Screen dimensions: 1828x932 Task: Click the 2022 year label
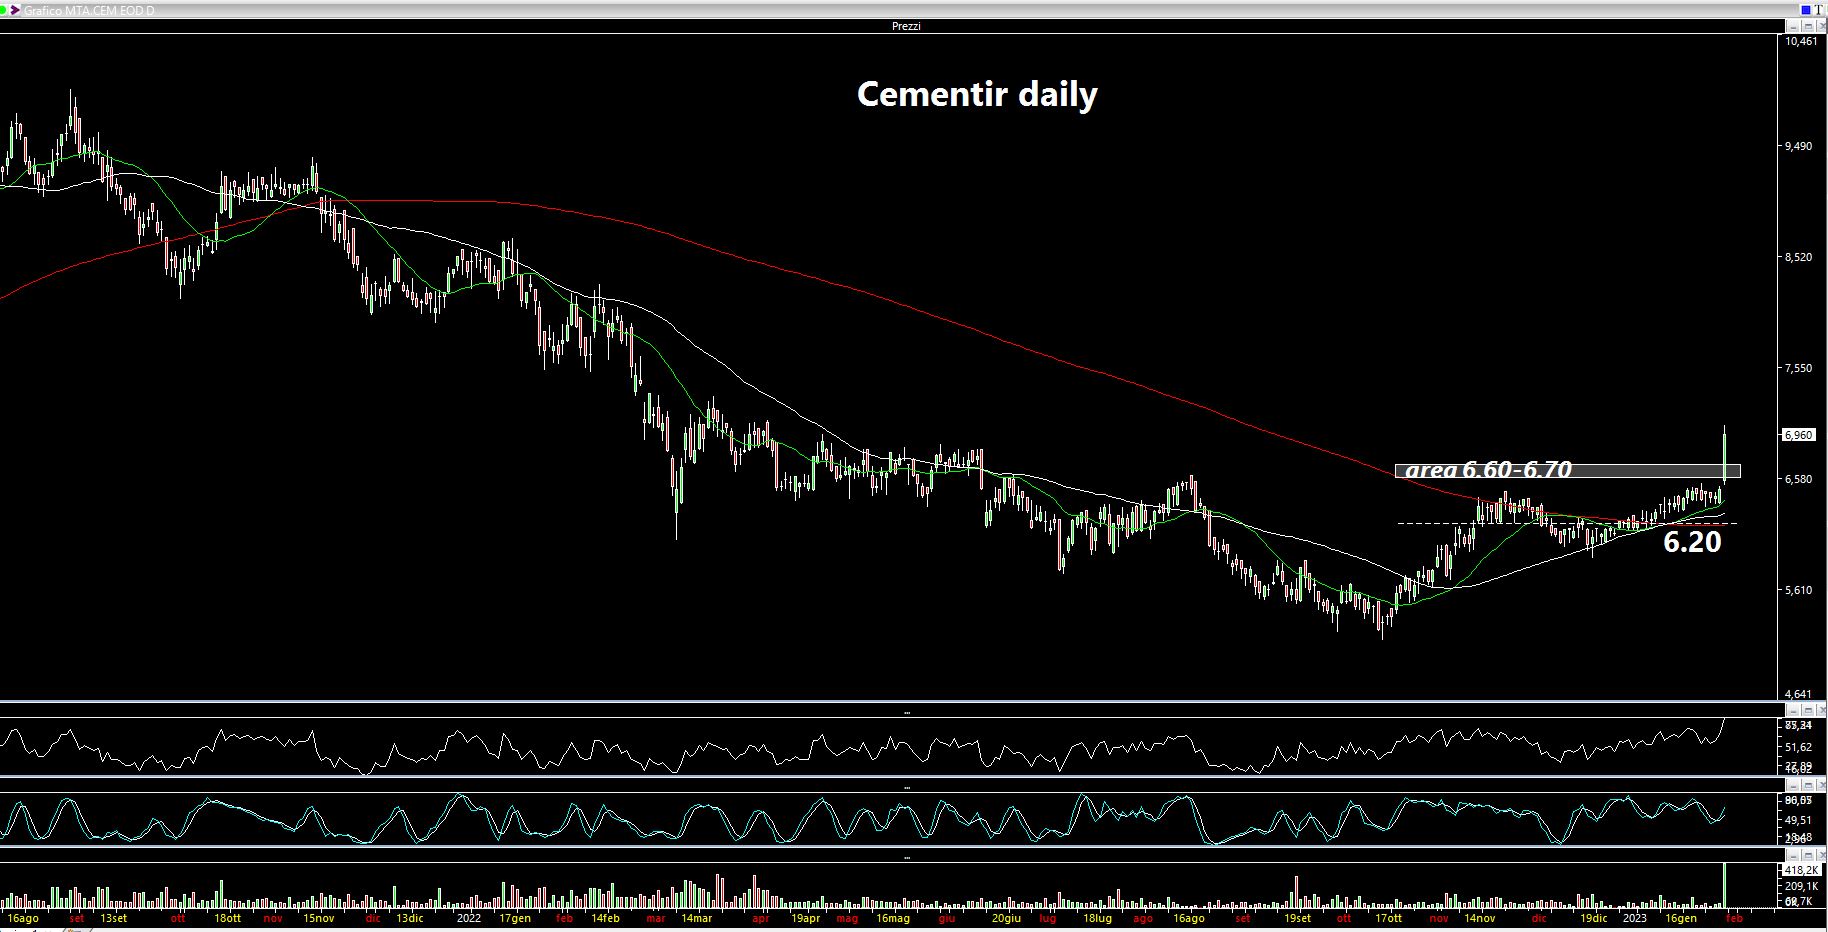click(469, 918)
